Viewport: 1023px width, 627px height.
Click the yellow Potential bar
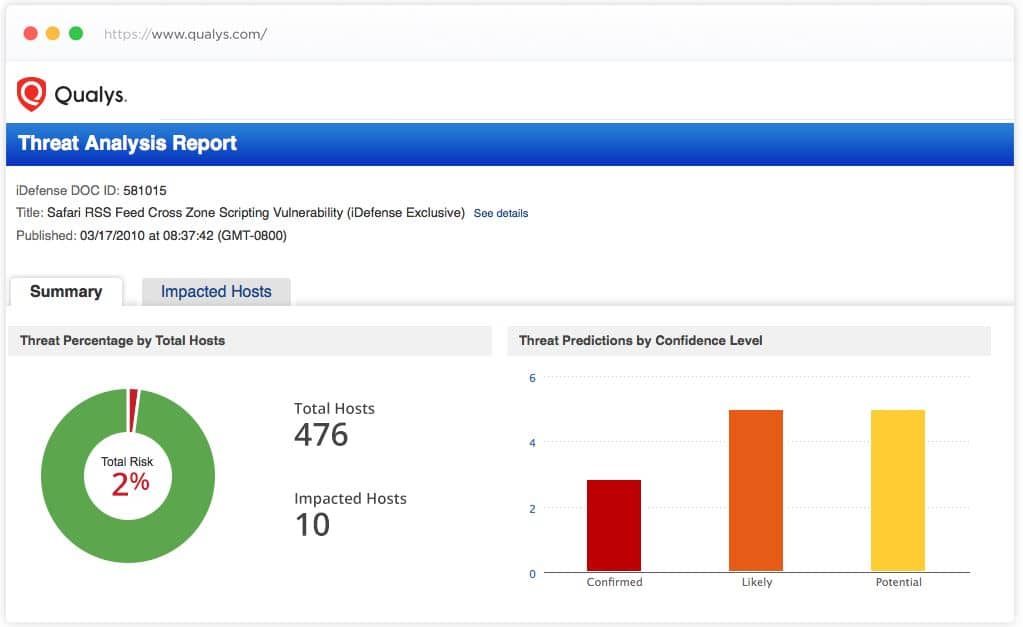click(x=898, y=491)
